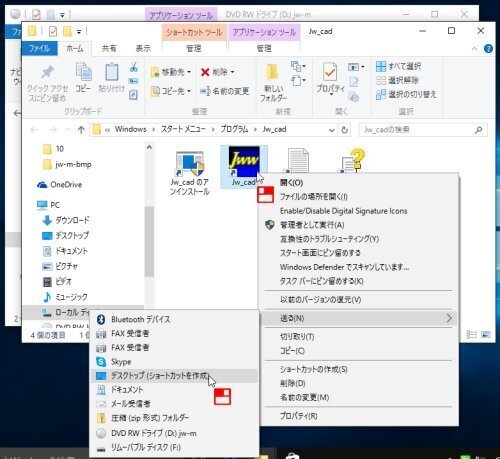This screenshot has height=459, width=500.
Task: Click Select All icon
Action: (x=381, y=66)
